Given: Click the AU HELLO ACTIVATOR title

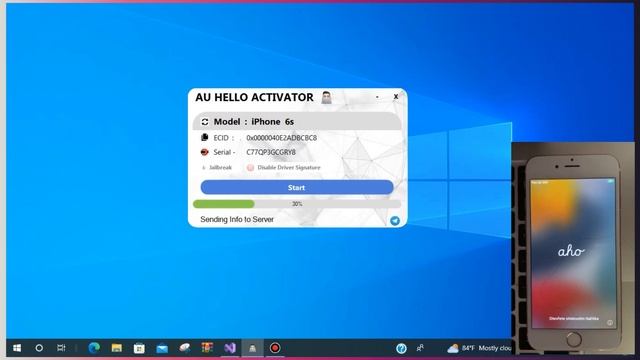Looking at the screenshot, I should 254,97.
